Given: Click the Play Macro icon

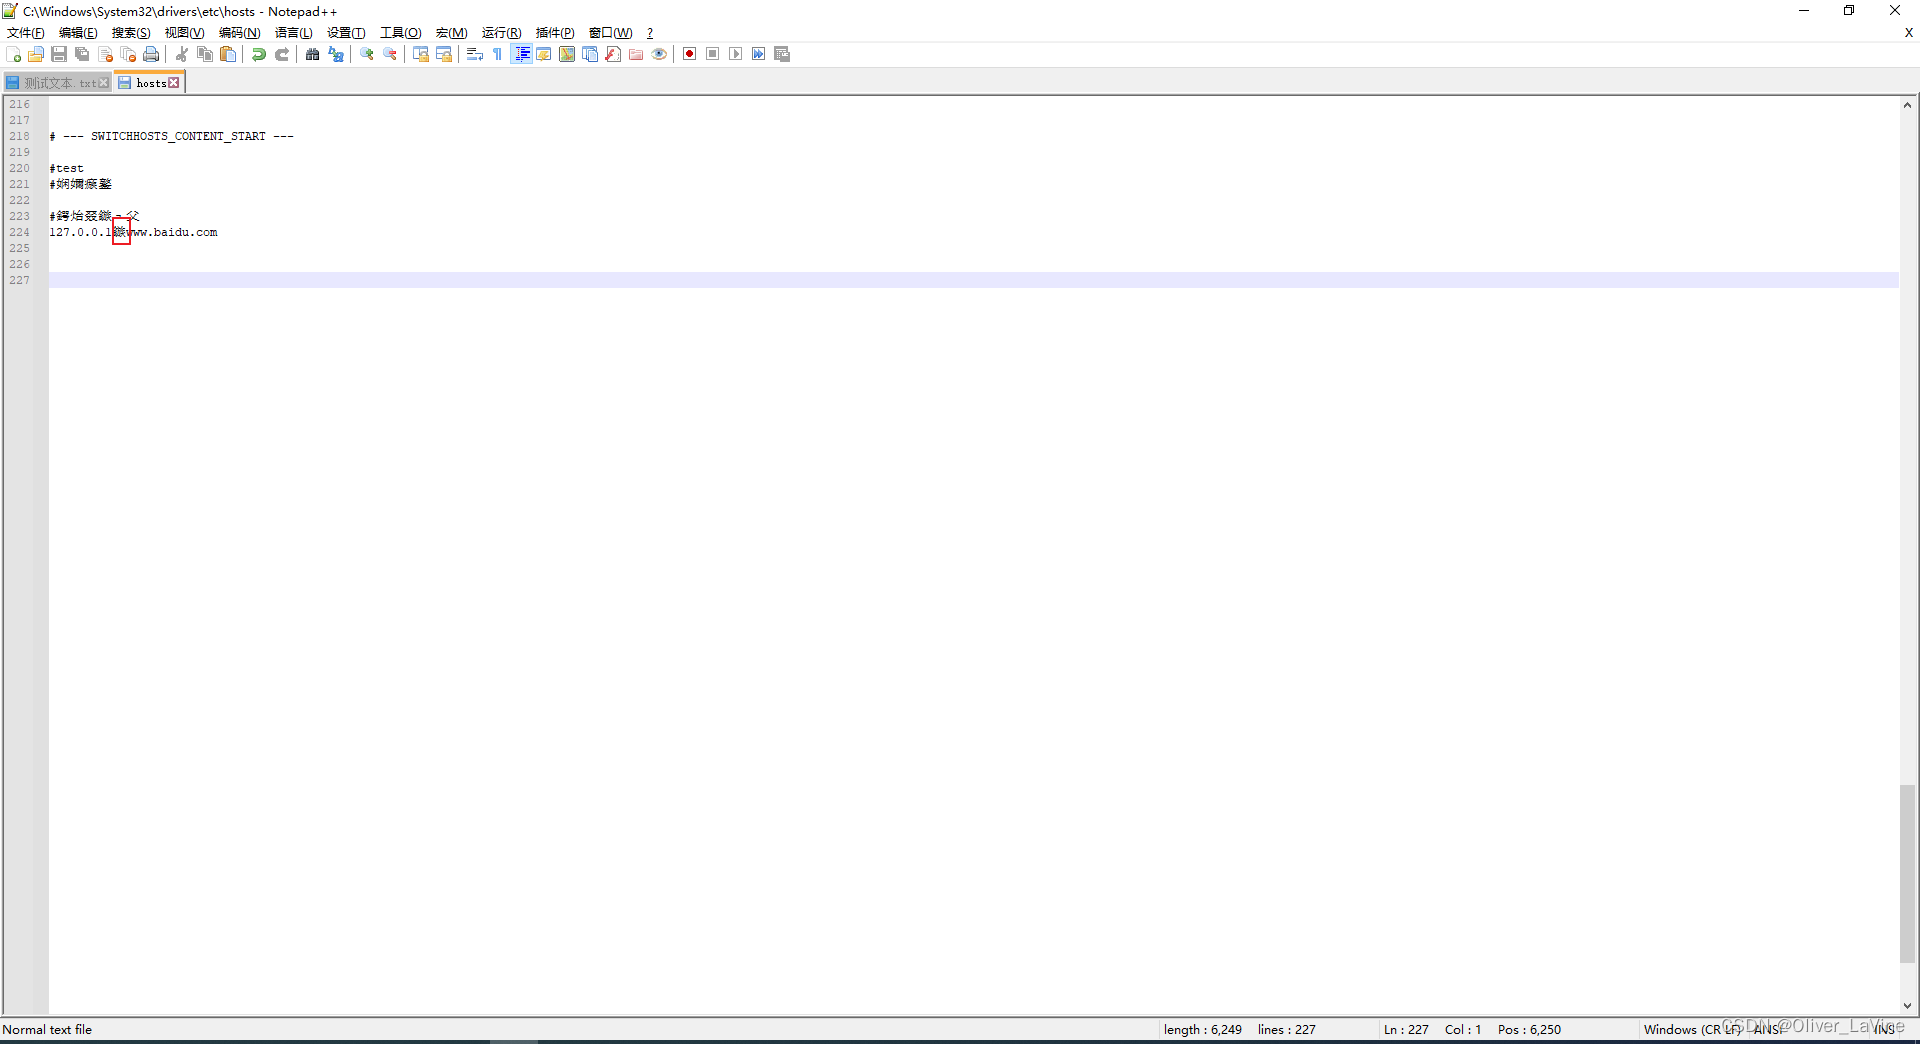Looking at the screenshot, I should [x=735, y=54].
